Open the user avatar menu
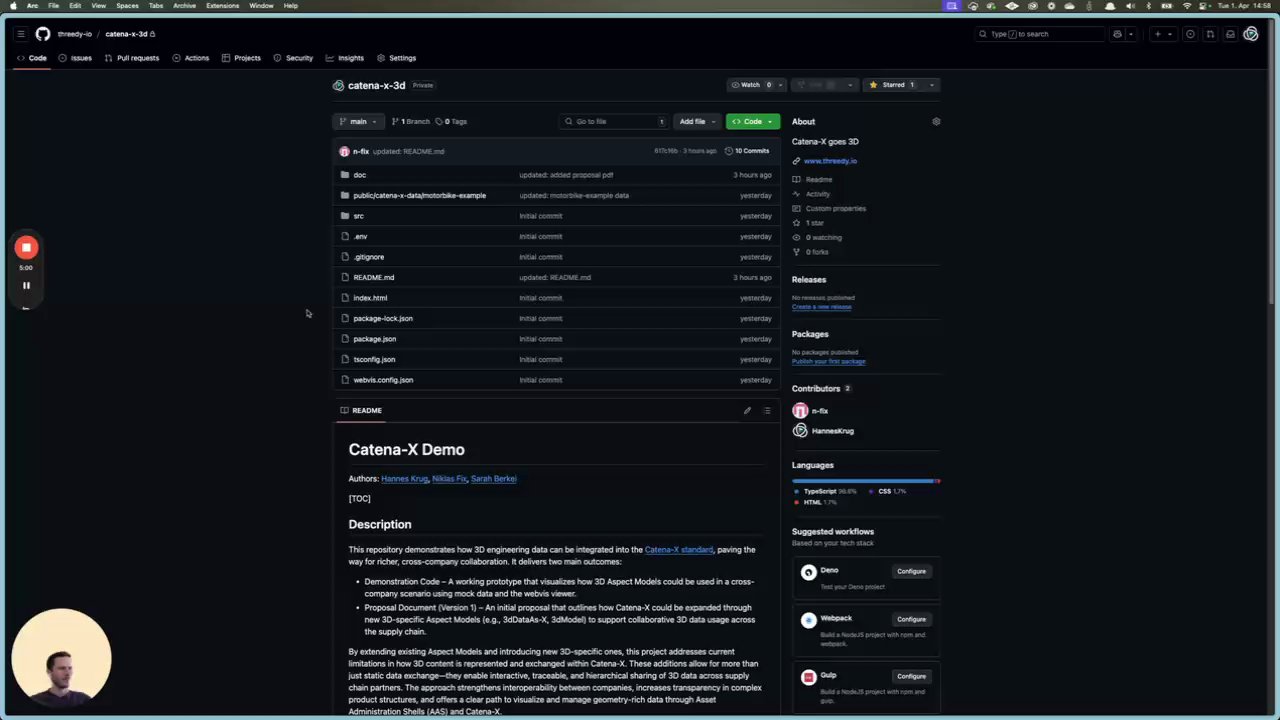This screenshot has width=1280, height=720. (x=1250, y=34)
